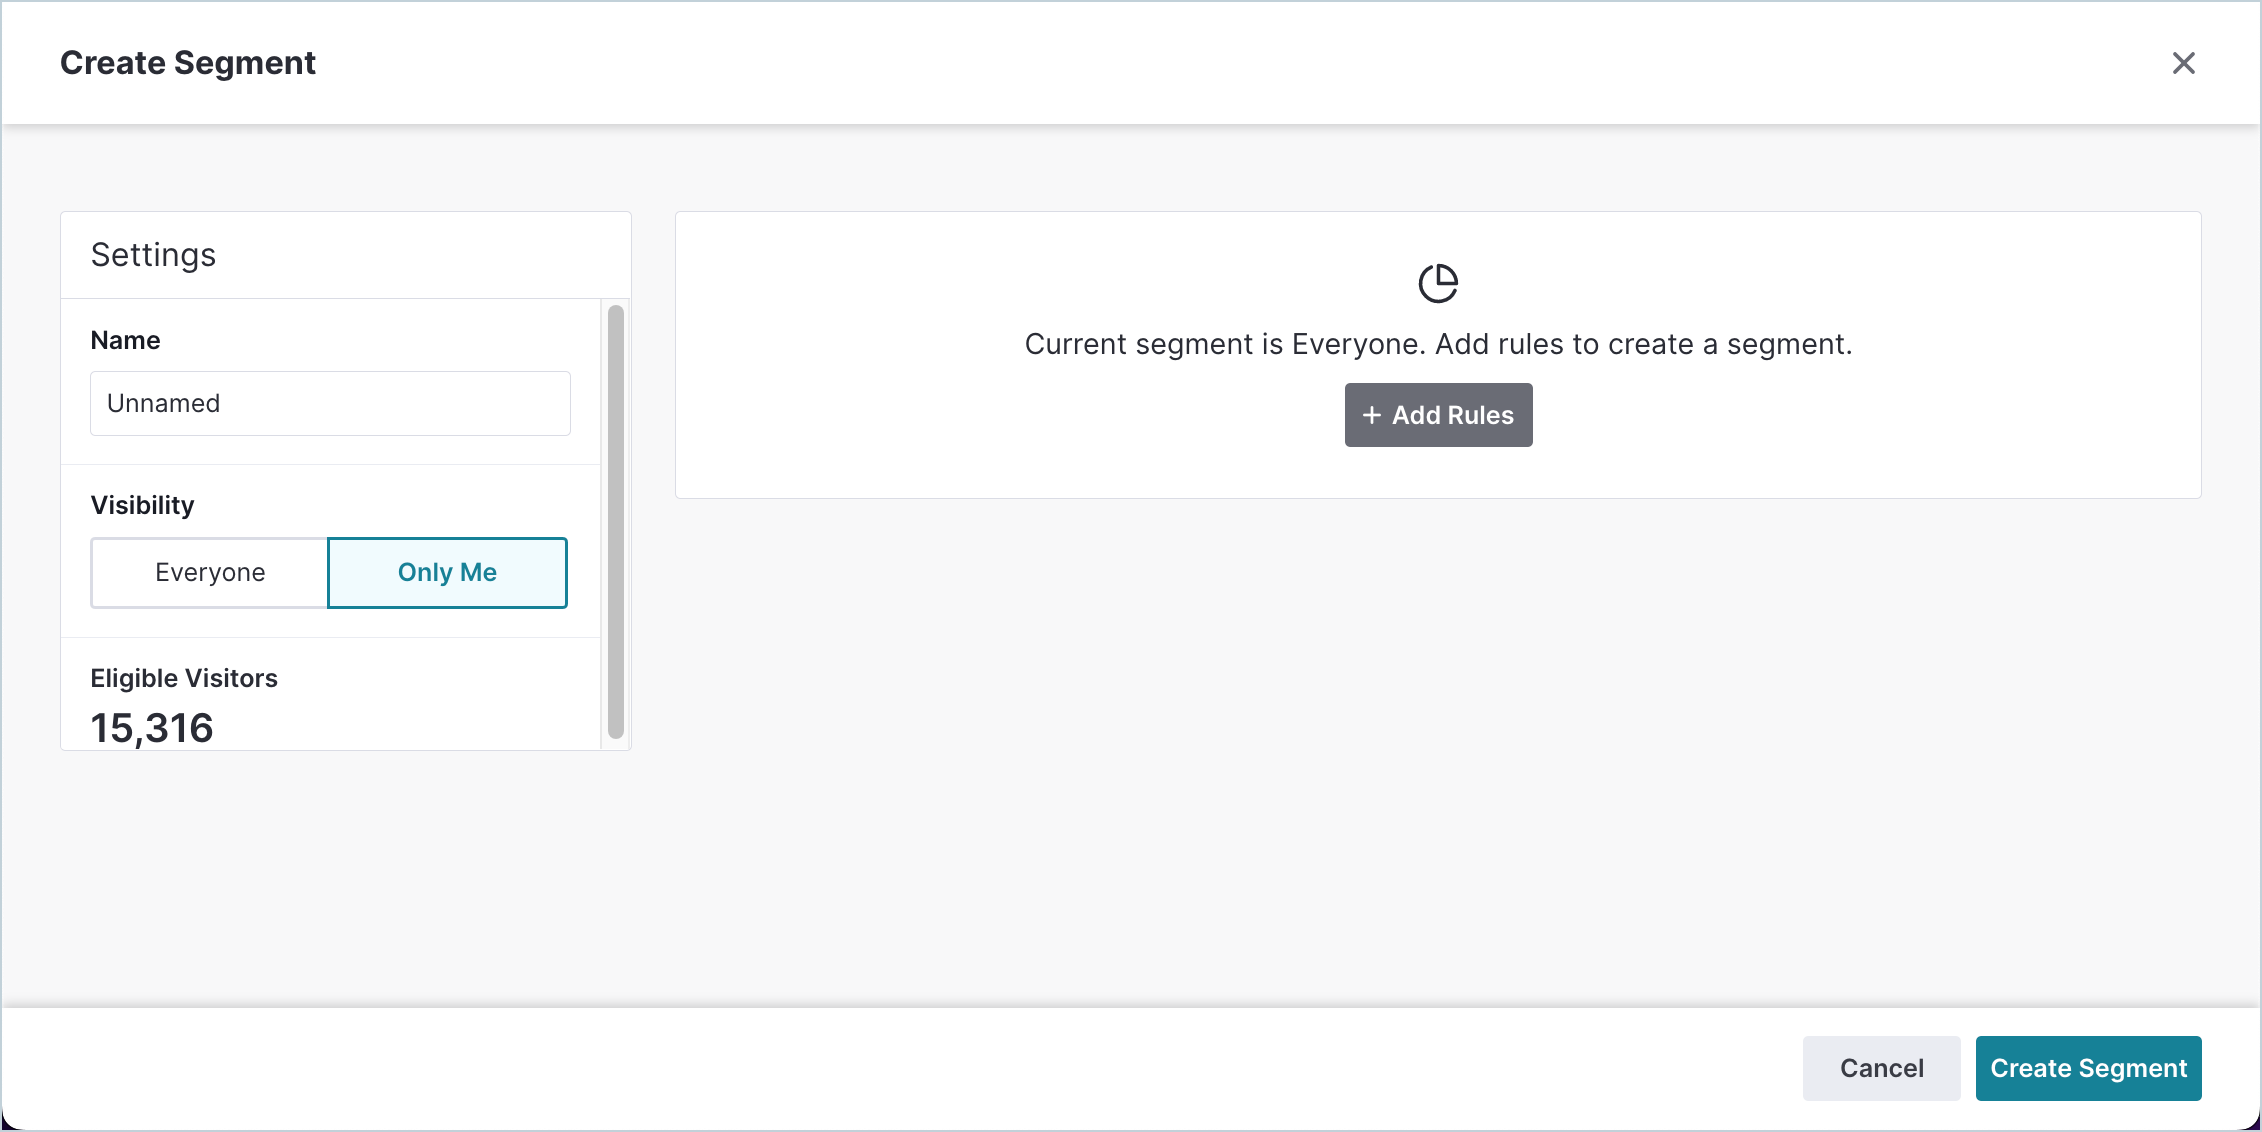Click the plus icon on Add Rules
The width and height of the screenshot is (2262, 1132).
coord(1371,415)
